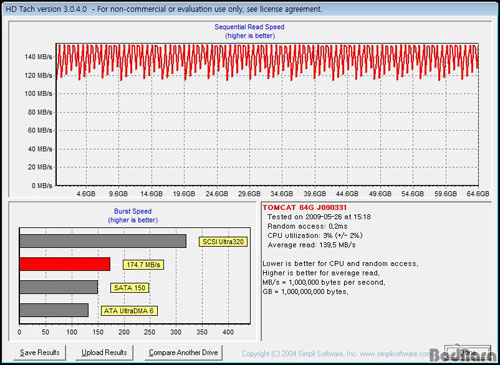Open Compare Another Drive
This screenshot has height=365, width=500.
pos(183,353)
